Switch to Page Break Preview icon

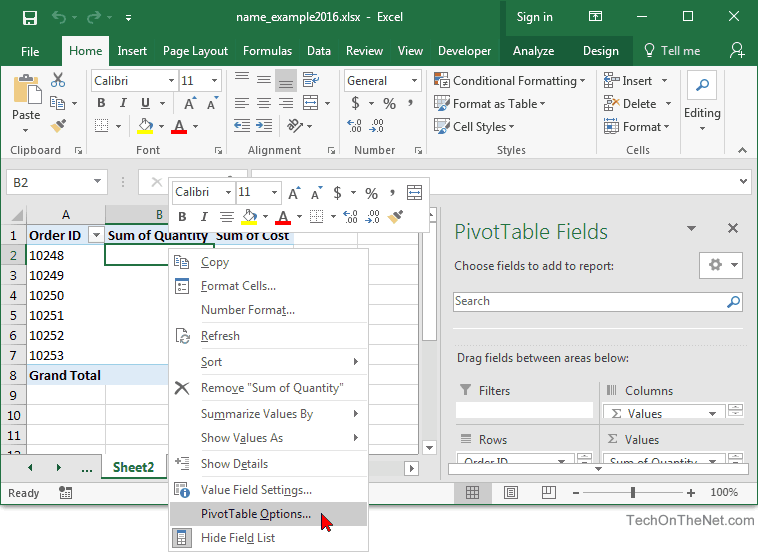(x=548, y=493)
